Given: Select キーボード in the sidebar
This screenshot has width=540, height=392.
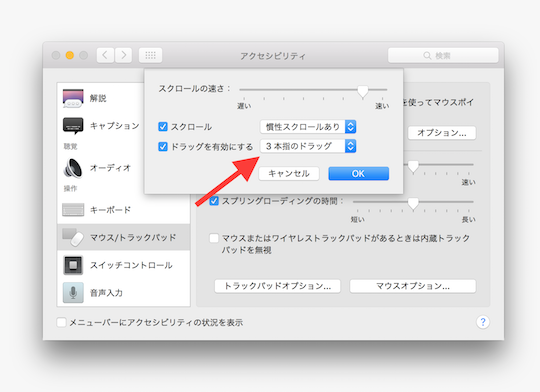Looking at the screenshot, I should click(123, 210).
